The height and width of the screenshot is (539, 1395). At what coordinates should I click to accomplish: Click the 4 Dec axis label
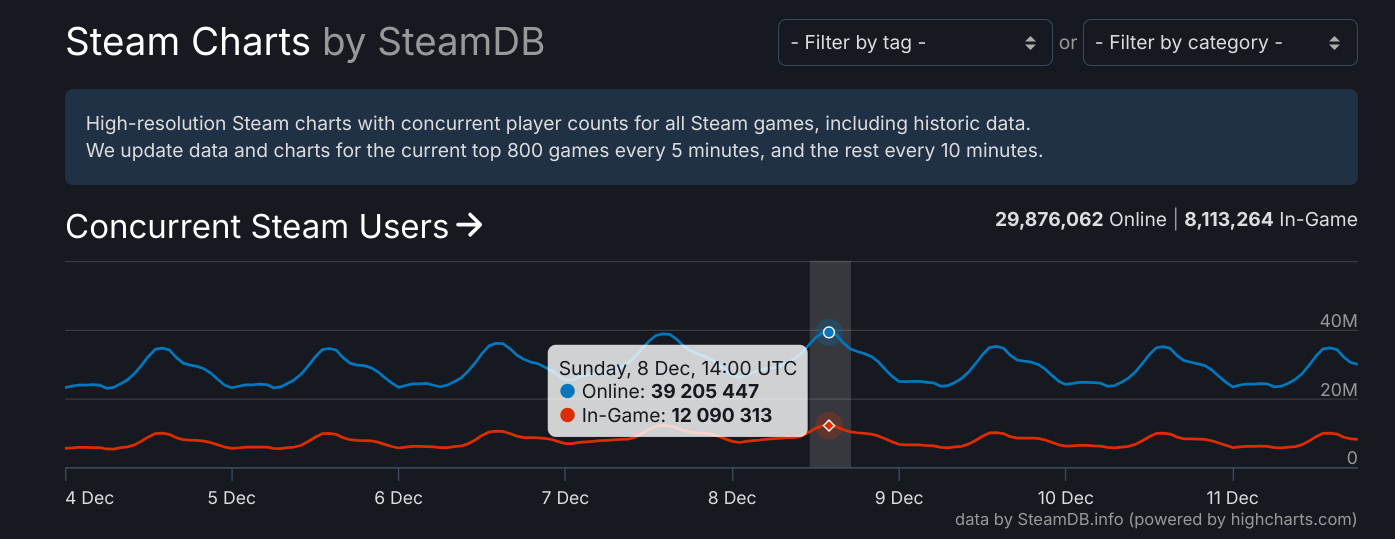(x=90, y=498)
